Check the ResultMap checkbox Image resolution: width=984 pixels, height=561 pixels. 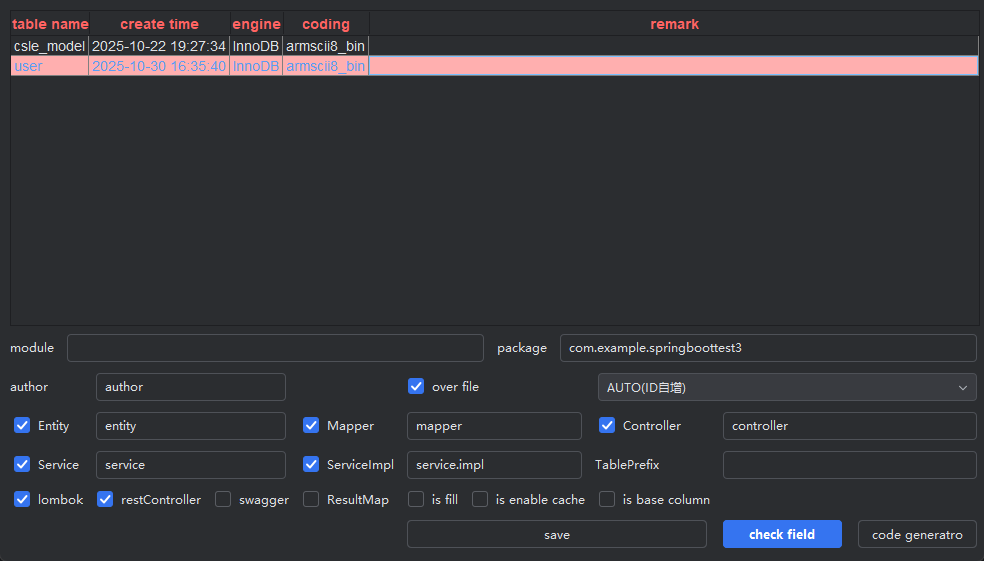tap(311, 499)
